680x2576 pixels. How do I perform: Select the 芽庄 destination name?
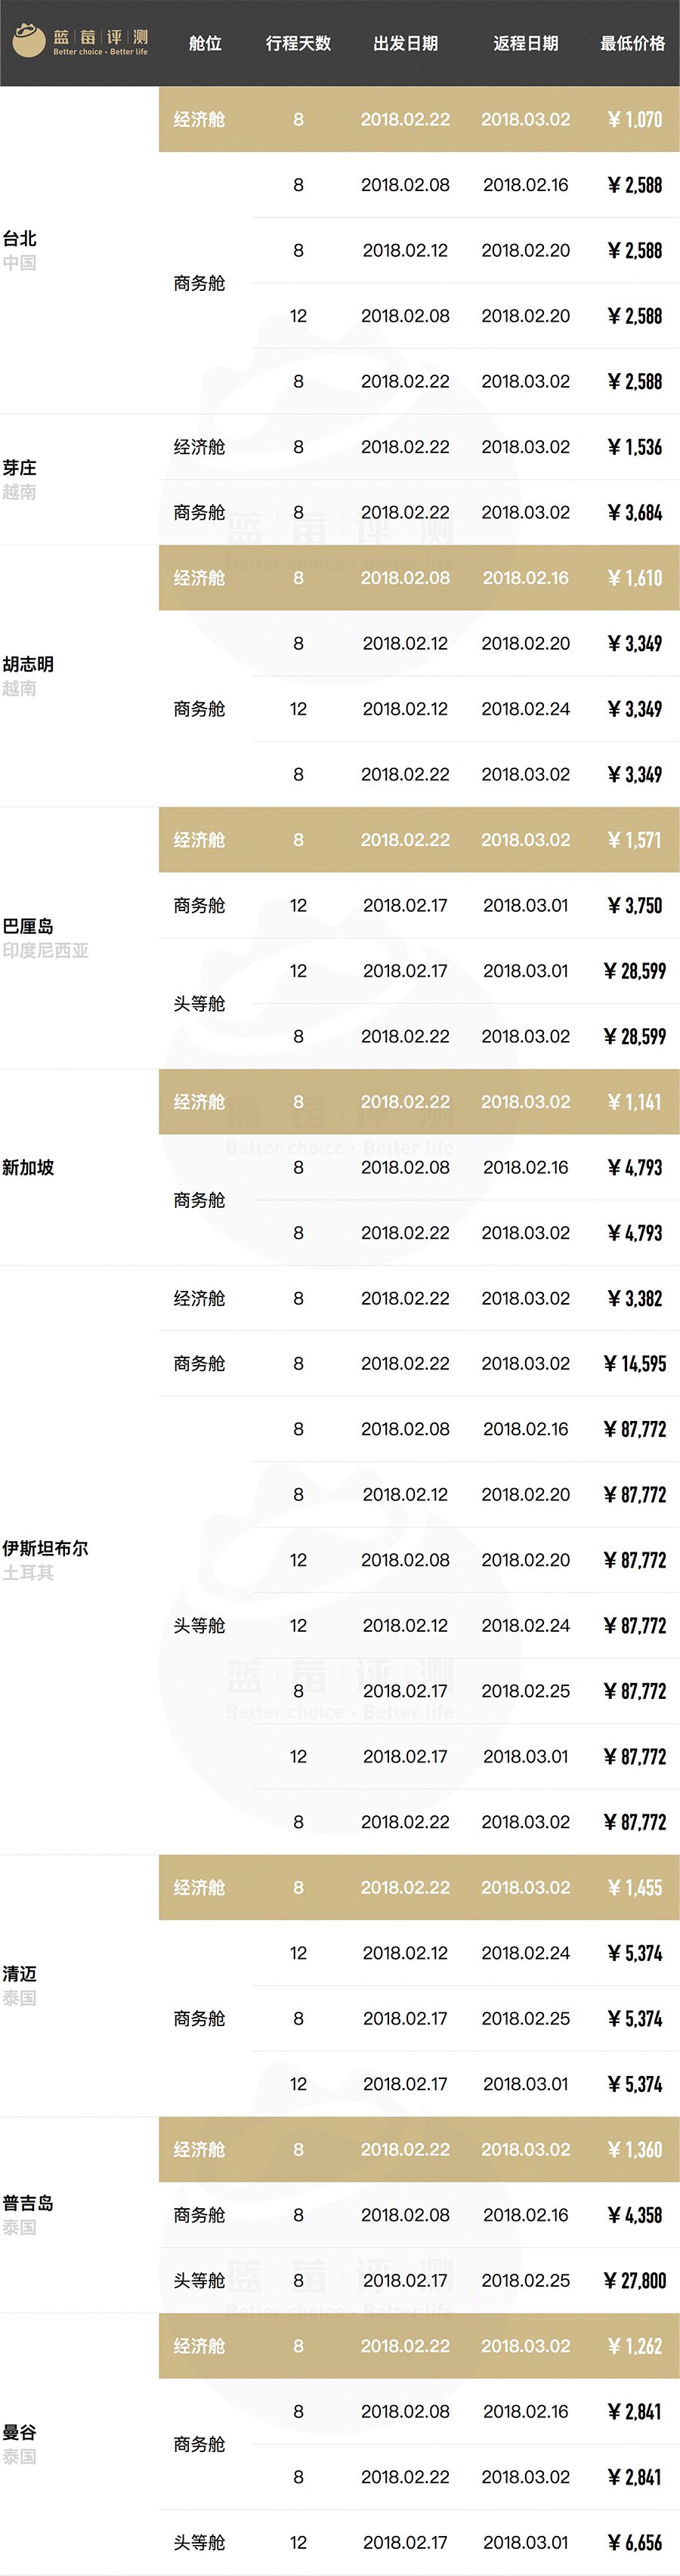(19, 467)
